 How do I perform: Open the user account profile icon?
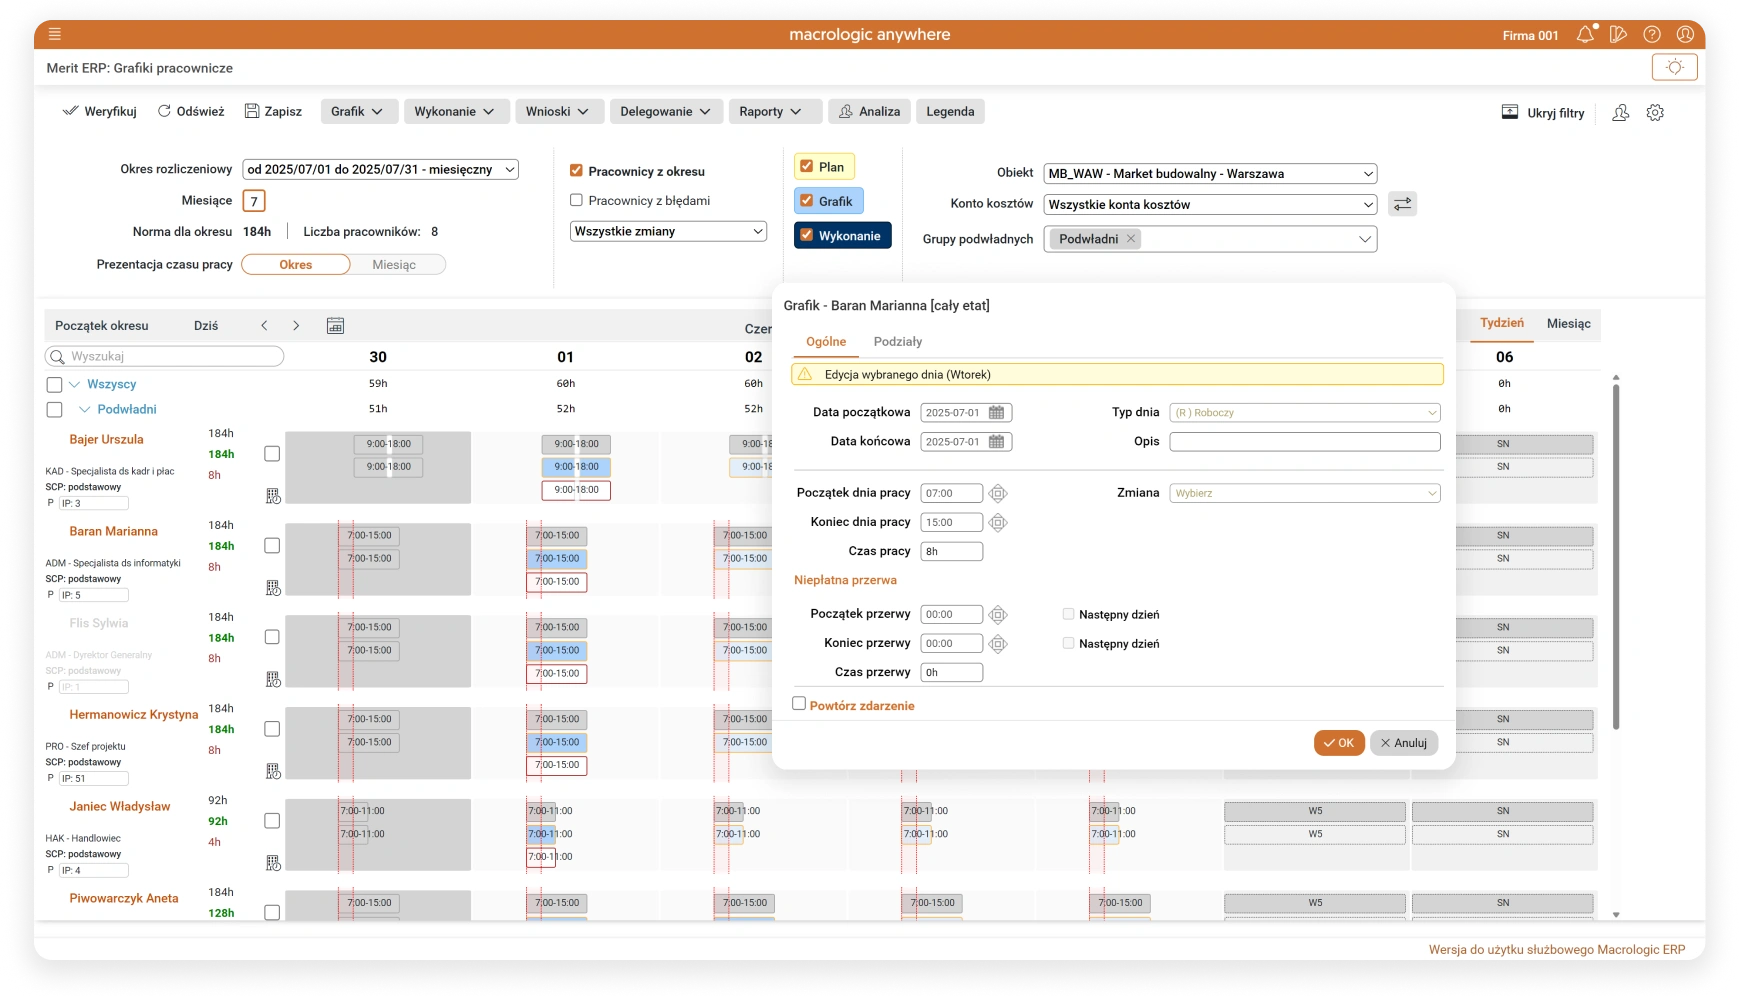[1685, 35]
